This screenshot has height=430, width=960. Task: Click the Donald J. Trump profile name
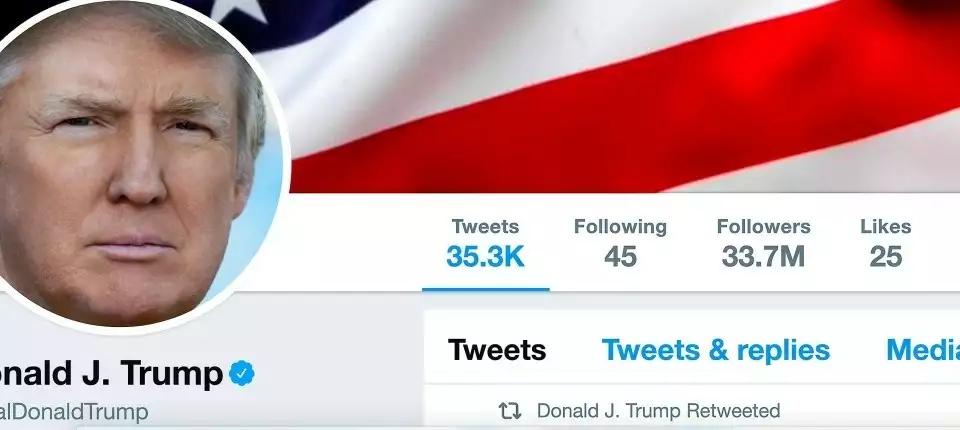111,373
